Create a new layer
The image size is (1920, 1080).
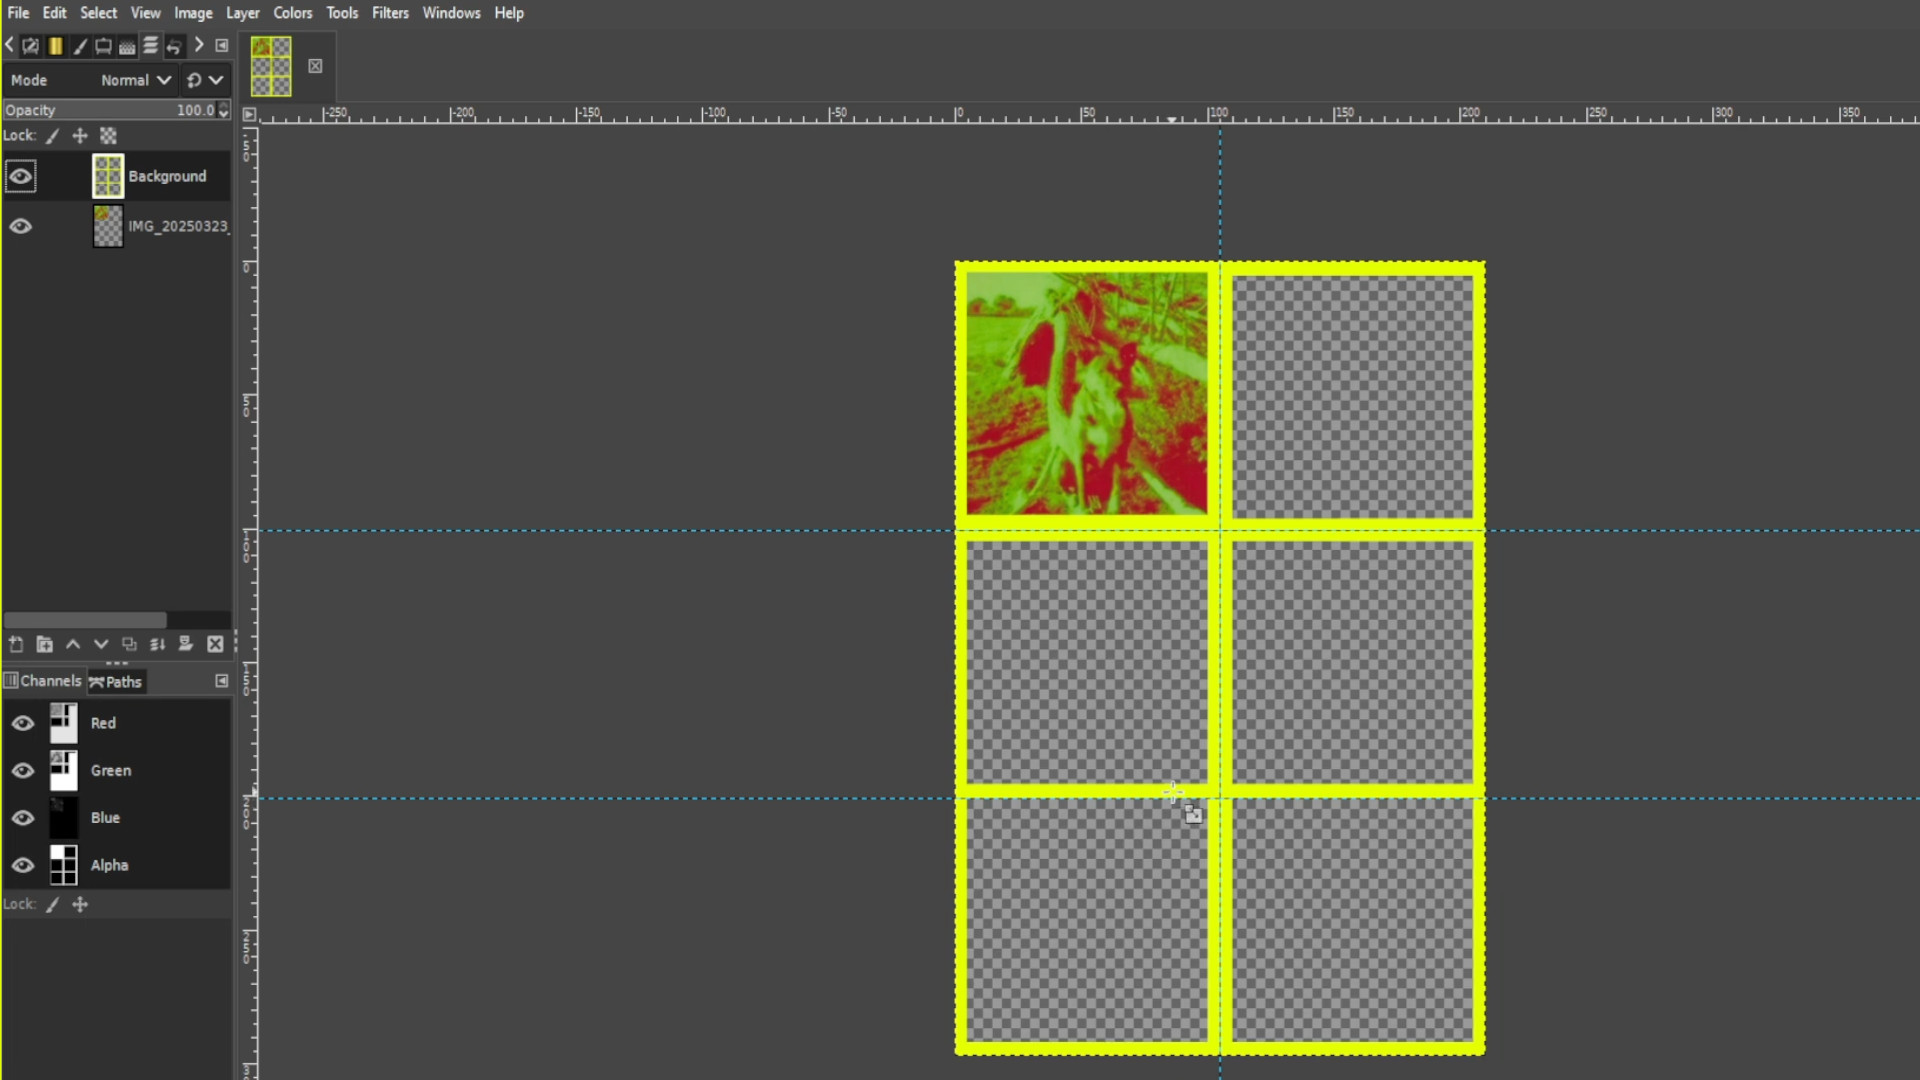point(16,644)
